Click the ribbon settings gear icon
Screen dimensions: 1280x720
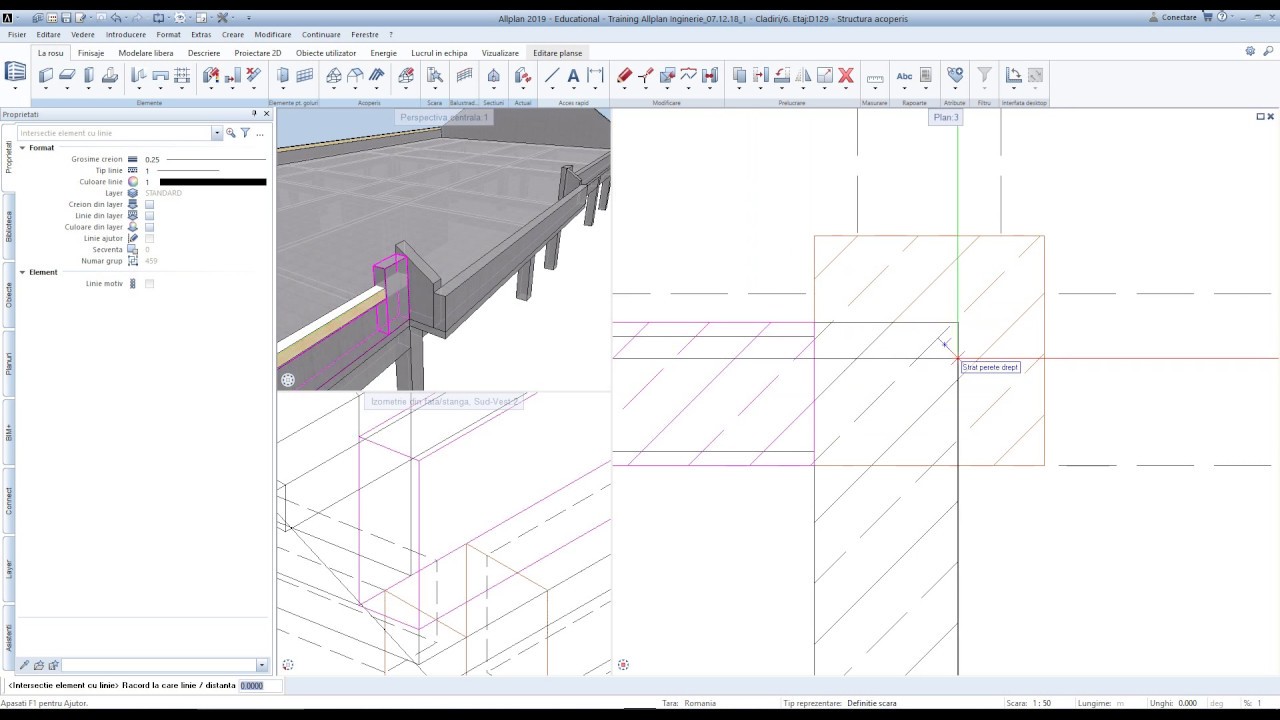tap(1250, 51)
